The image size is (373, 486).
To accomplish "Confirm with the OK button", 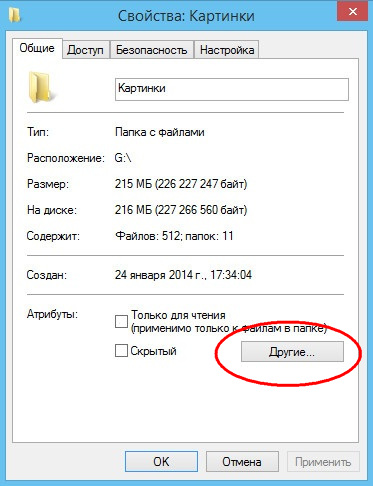I will 161,462.
